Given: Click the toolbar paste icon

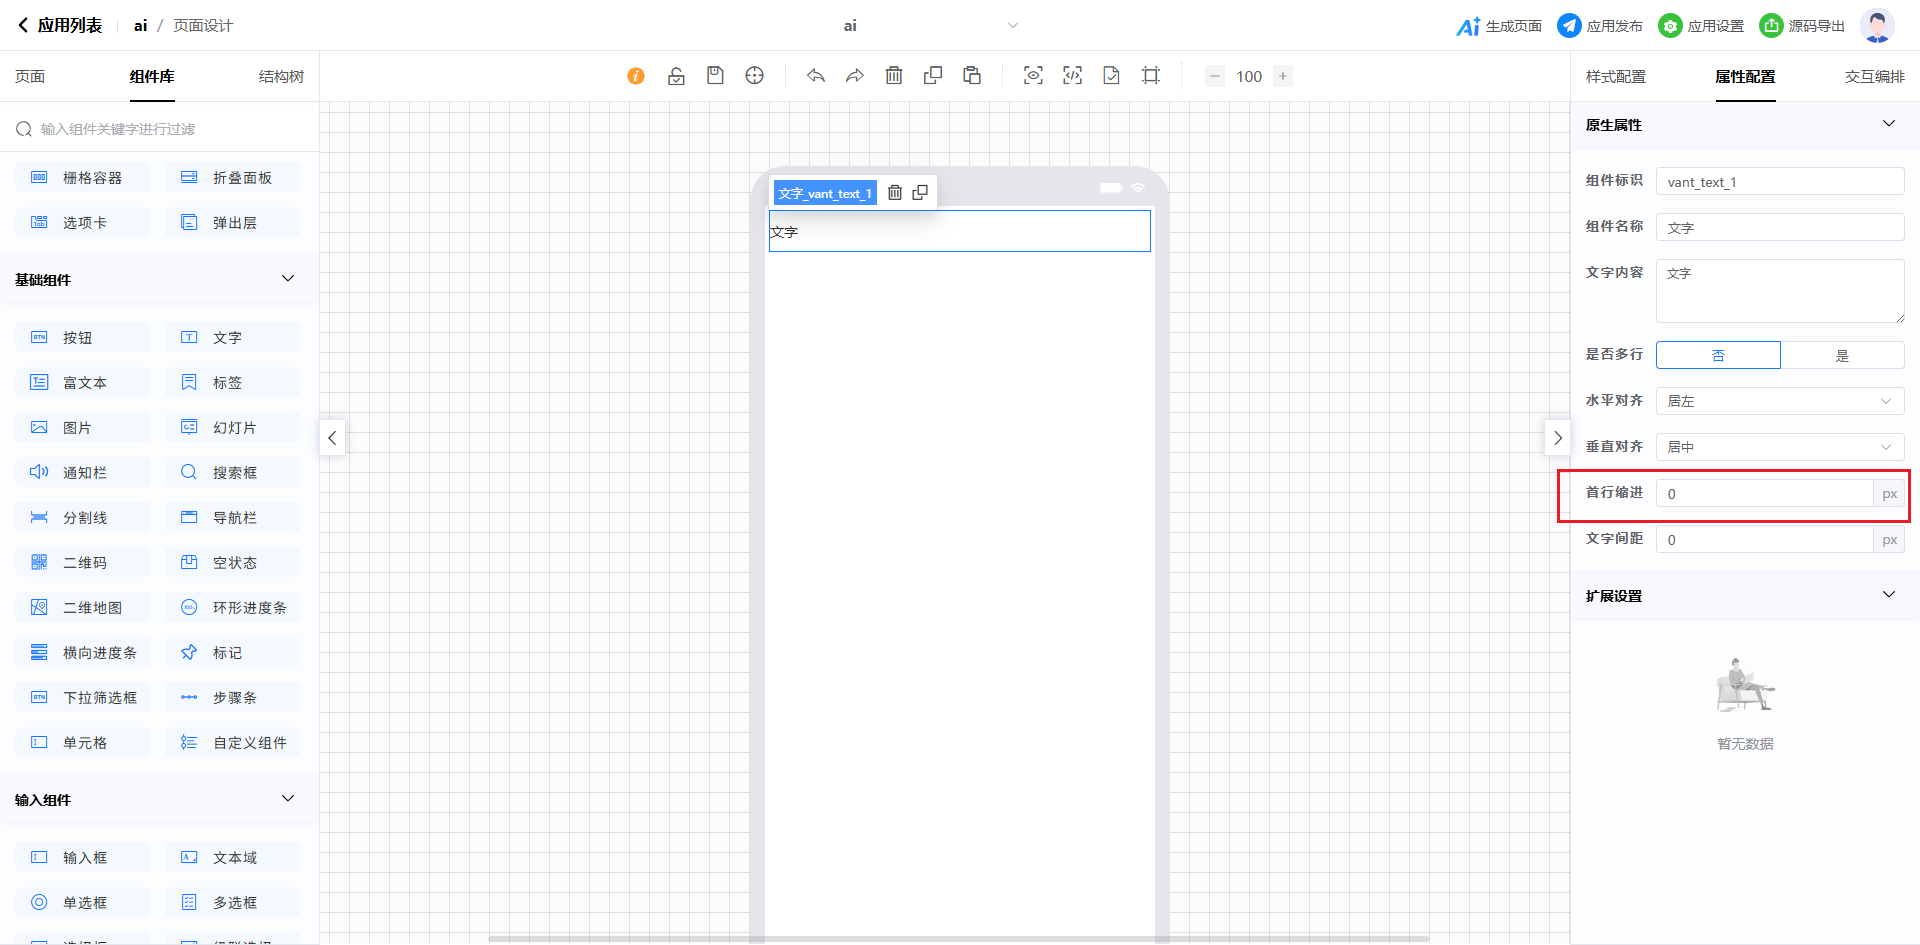Looking at the screenshot, I should click(x=972, y=76).
